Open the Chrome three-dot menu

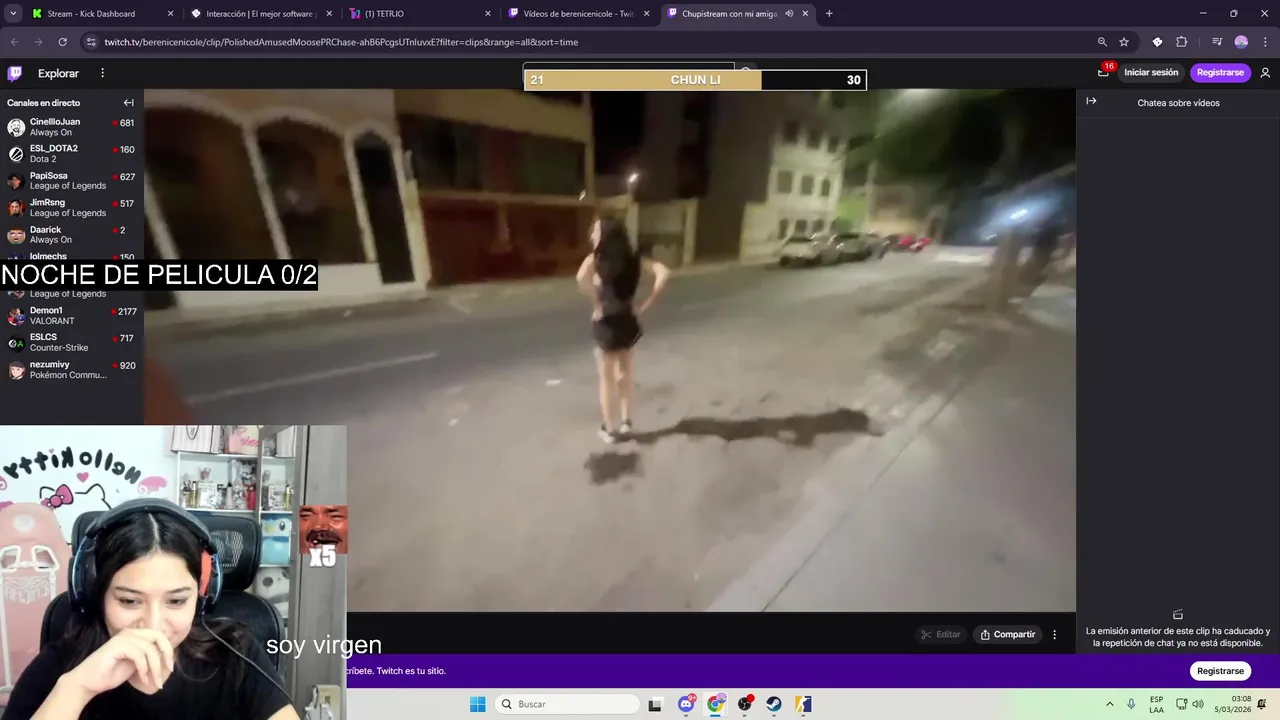(x=1265, y=42)
